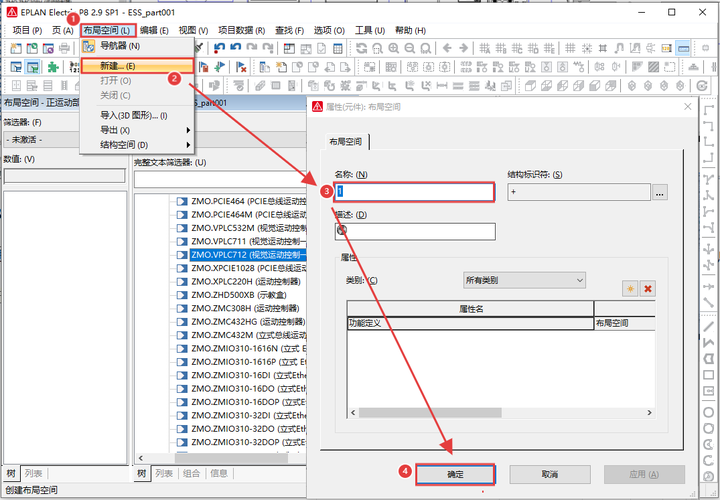Click the Zoom out magnifier icon
Screen dimensions: 720x500
(x=410, y=48)
